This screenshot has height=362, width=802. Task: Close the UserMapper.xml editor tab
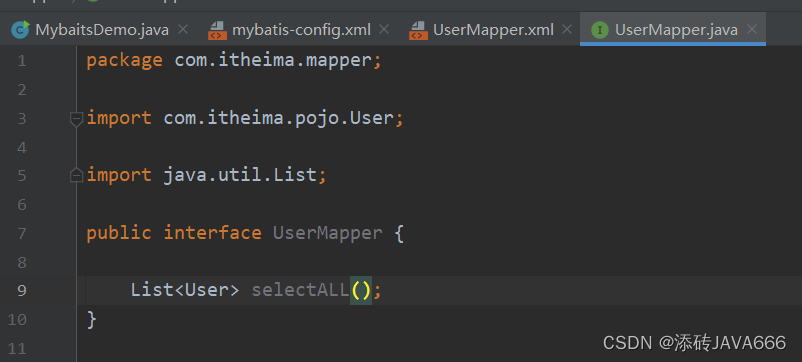pyautogui.click(x=567, y=30)
